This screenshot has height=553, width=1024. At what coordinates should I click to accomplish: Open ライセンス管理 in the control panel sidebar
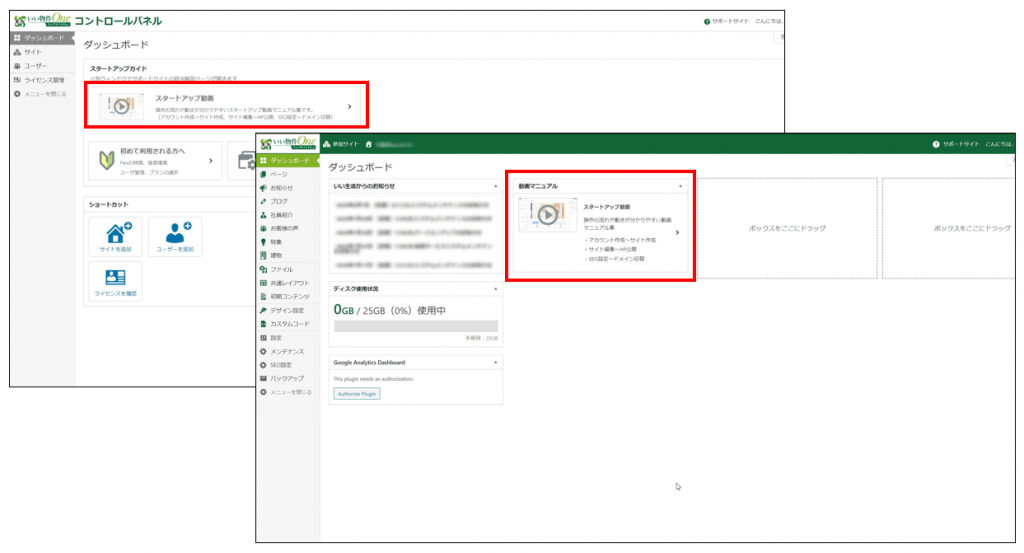[x=44, y=80]
